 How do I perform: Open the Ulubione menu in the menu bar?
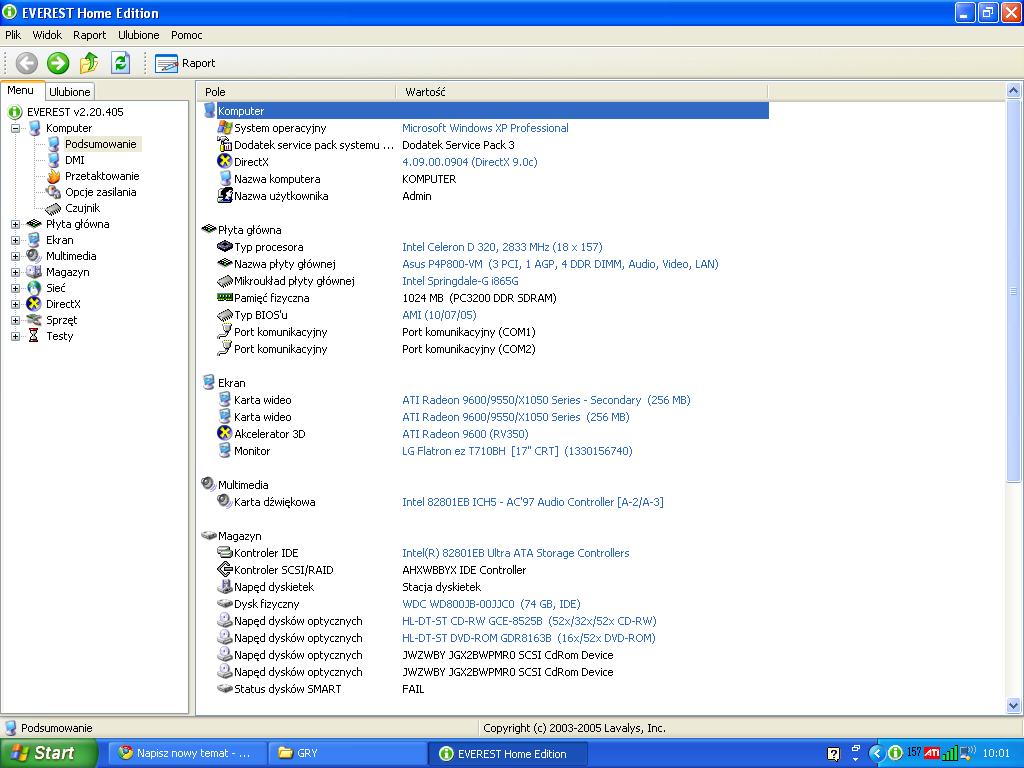pos(138,35)
